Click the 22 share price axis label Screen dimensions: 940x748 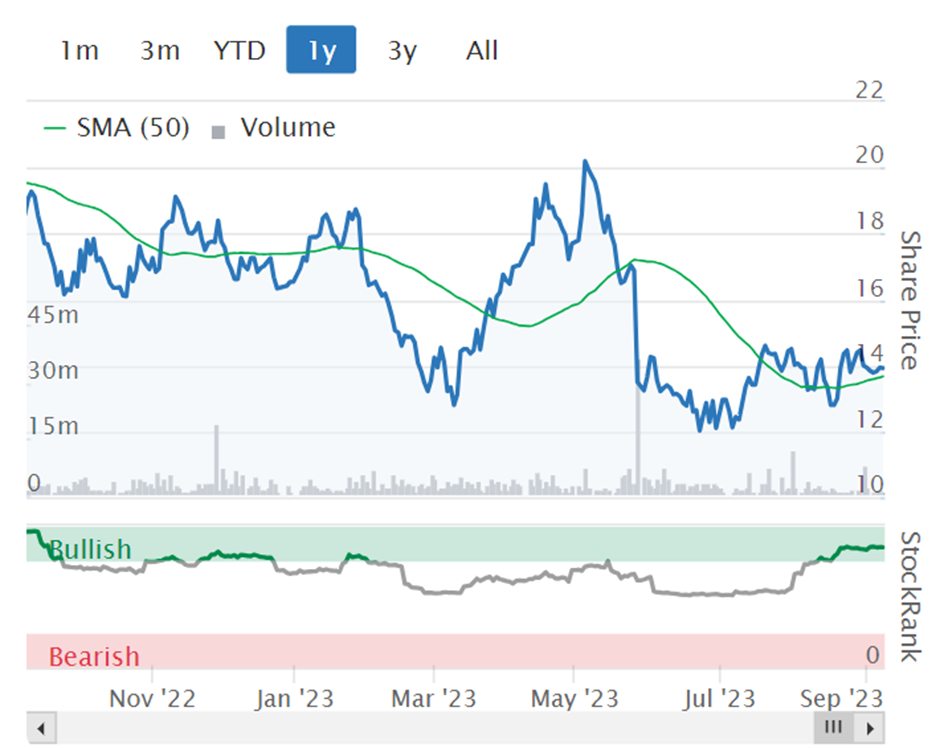(869, 90)
